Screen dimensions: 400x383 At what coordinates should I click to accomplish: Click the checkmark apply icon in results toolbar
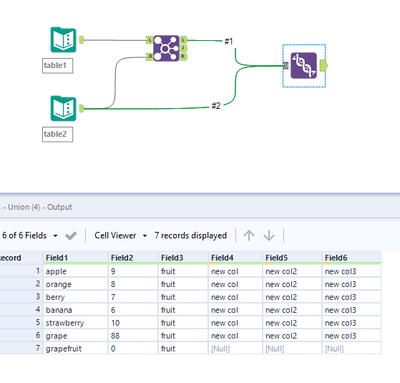pyautogui.click(x=71, y=236)
